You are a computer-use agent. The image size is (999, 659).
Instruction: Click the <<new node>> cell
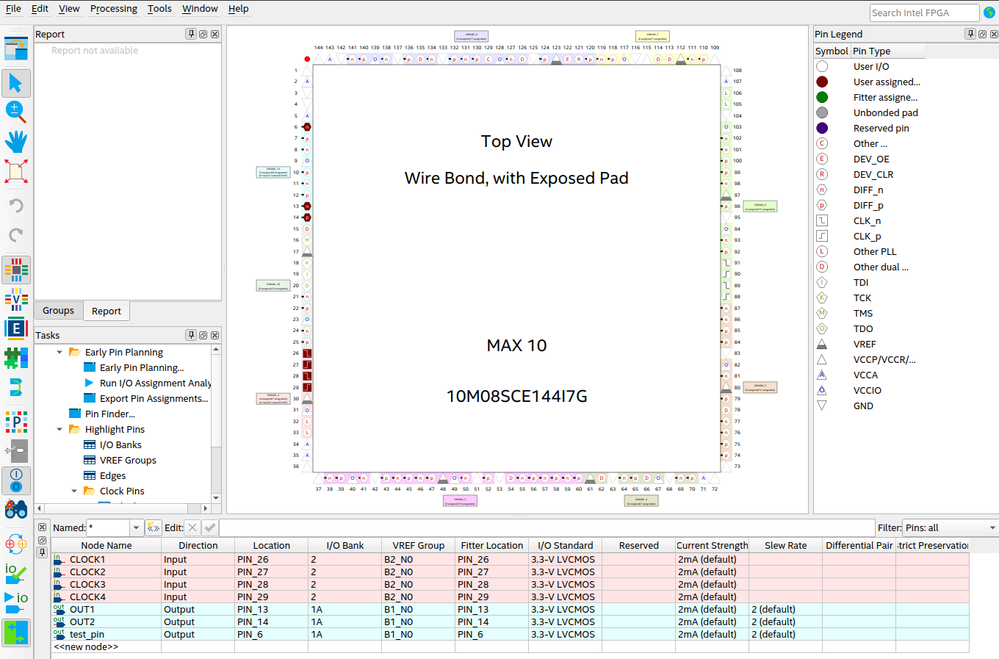(106, 647)
